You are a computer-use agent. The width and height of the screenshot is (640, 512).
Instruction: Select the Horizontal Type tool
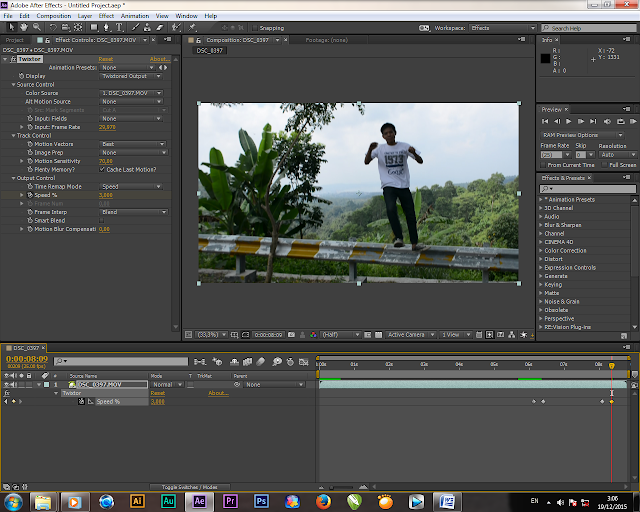[x=120, y=28]
